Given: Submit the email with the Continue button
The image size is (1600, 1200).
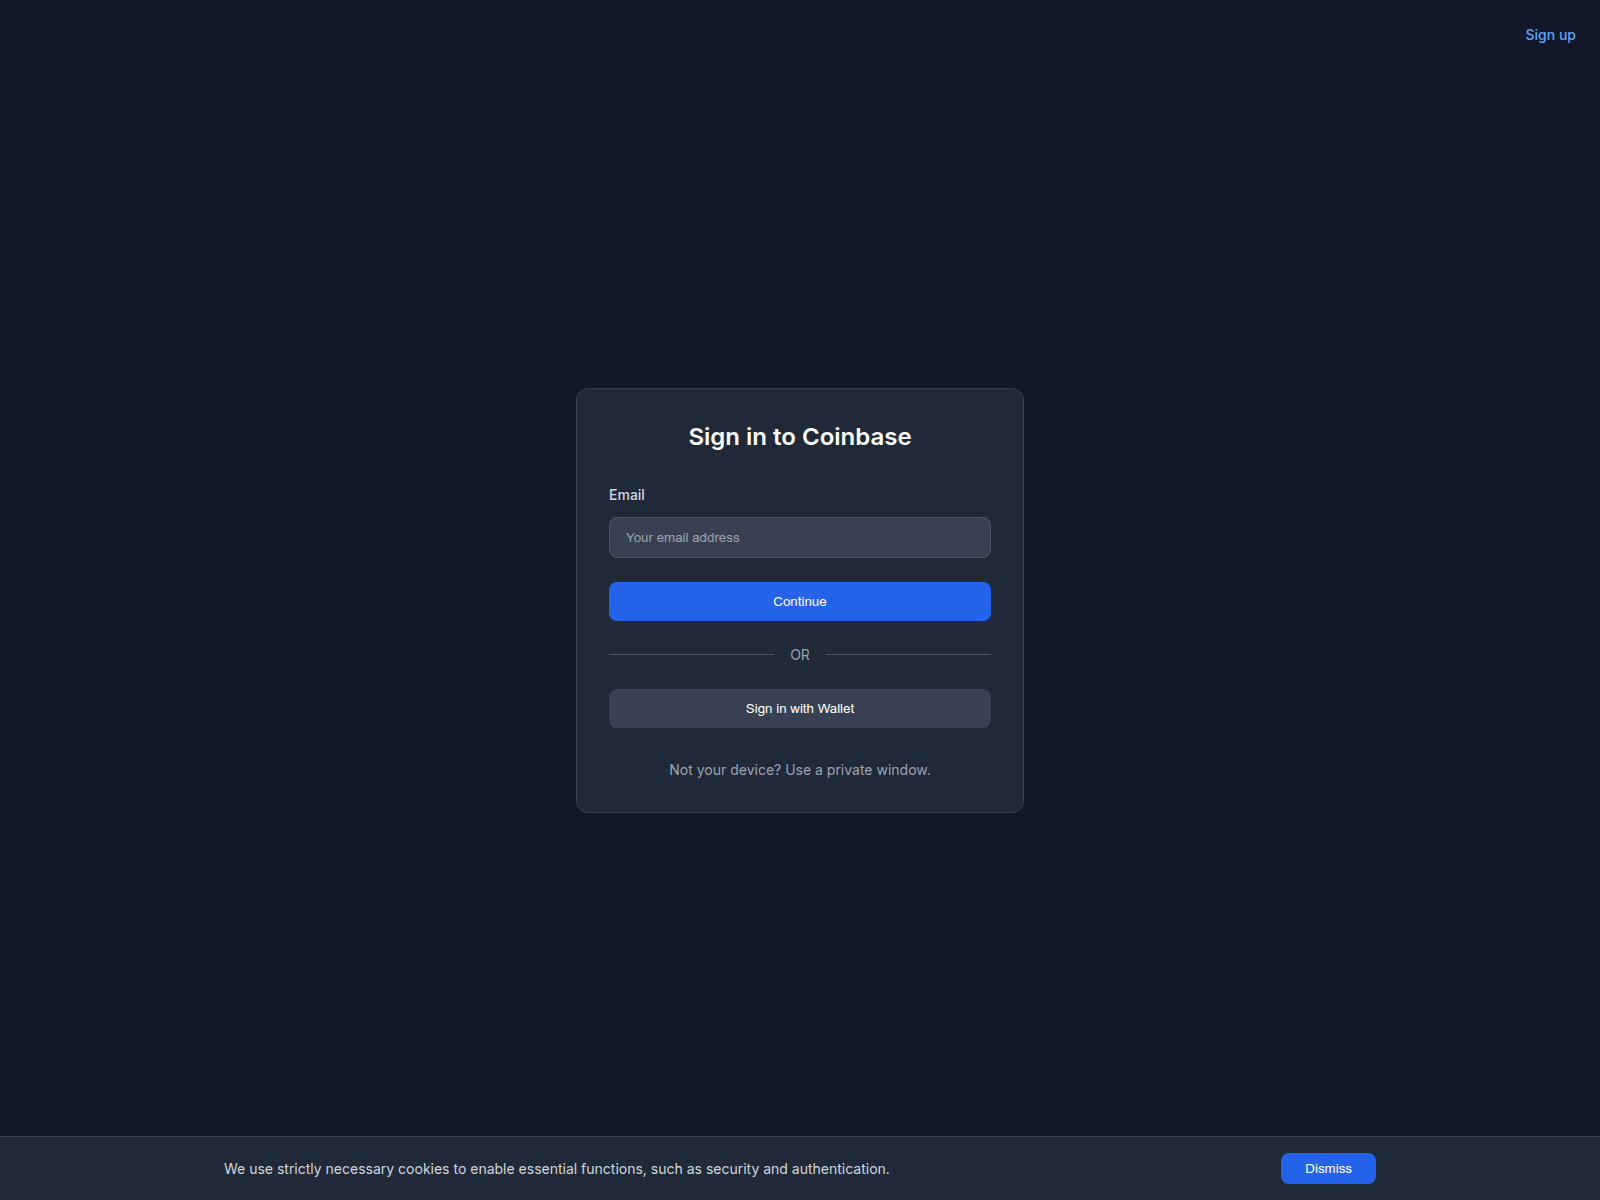Looking at the screenshot, I should tap(800, 601).
